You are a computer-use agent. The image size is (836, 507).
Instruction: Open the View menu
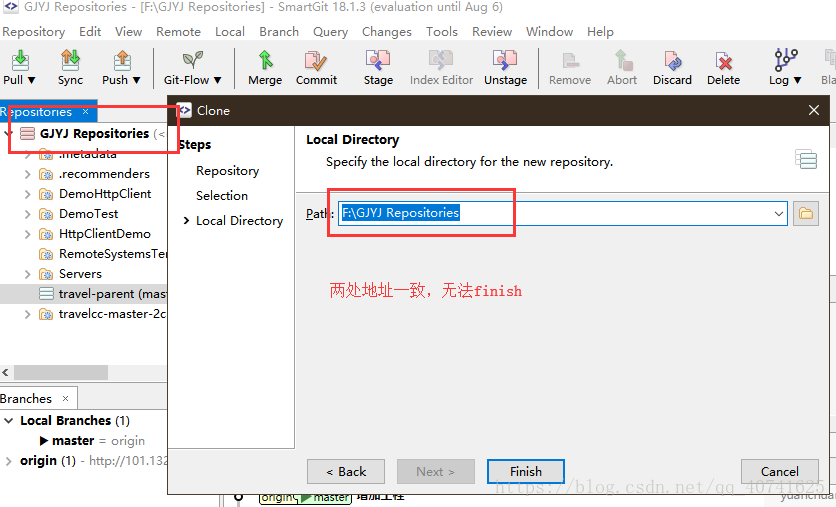tap(128, 32)
